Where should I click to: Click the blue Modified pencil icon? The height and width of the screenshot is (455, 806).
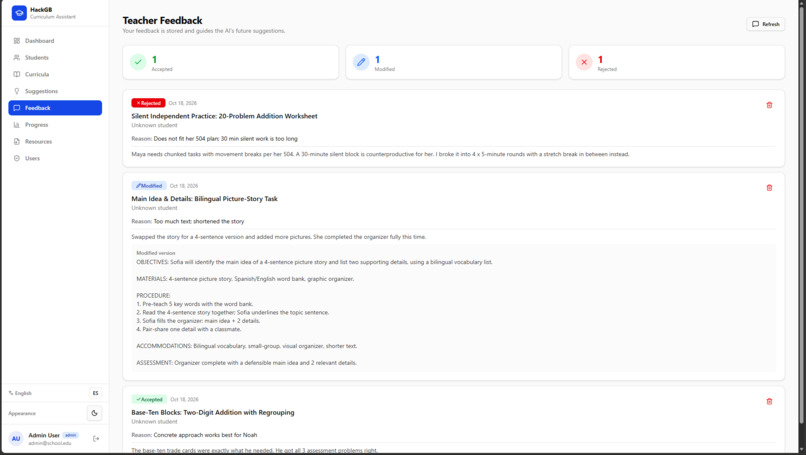pos(361,62)
